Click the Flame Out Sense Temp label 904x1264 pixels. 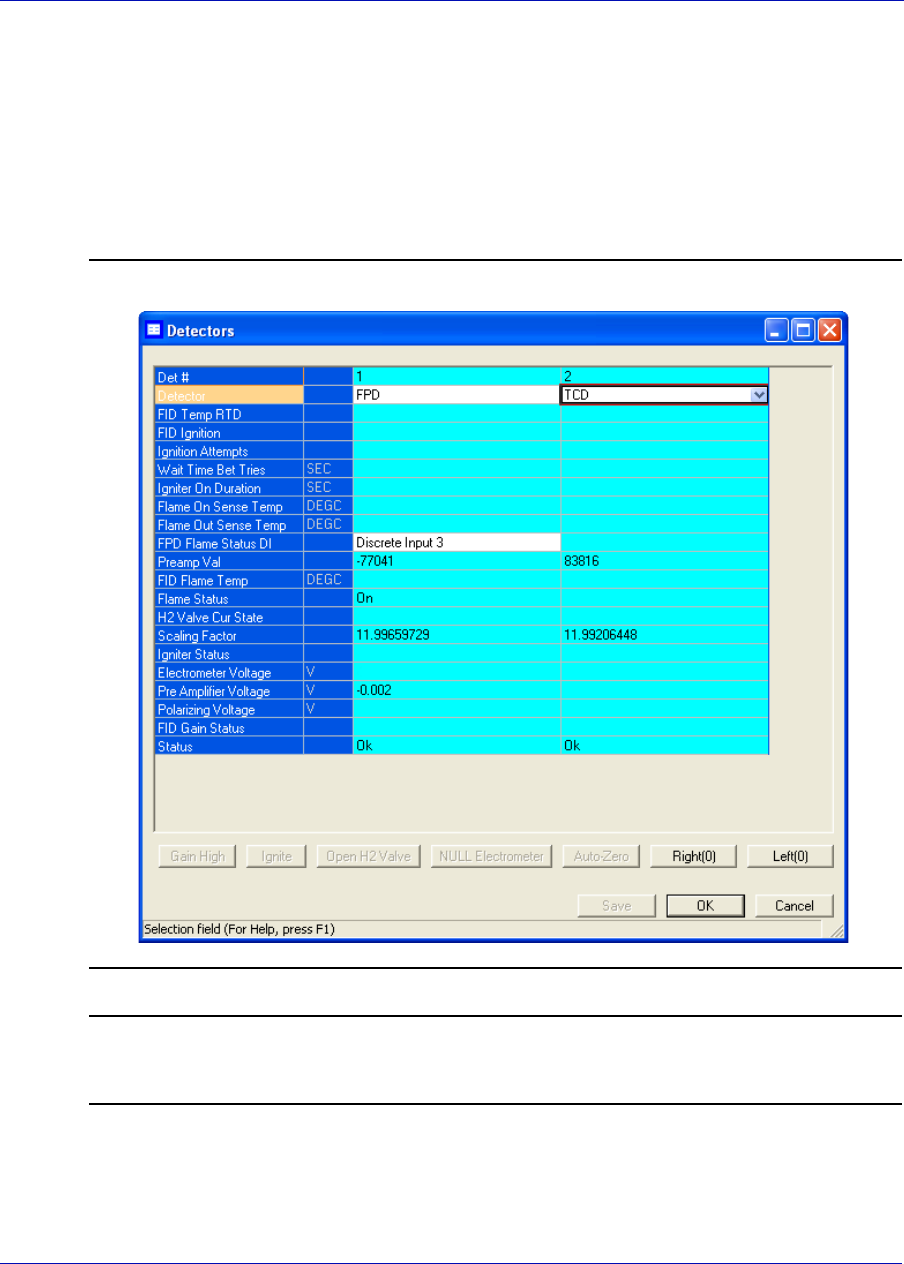[x=228, y=525]
